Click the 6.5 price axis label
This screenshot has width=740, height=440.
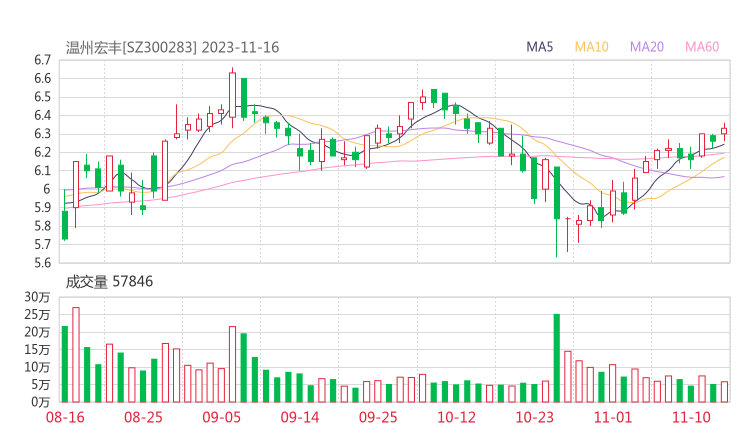(42, 97)
